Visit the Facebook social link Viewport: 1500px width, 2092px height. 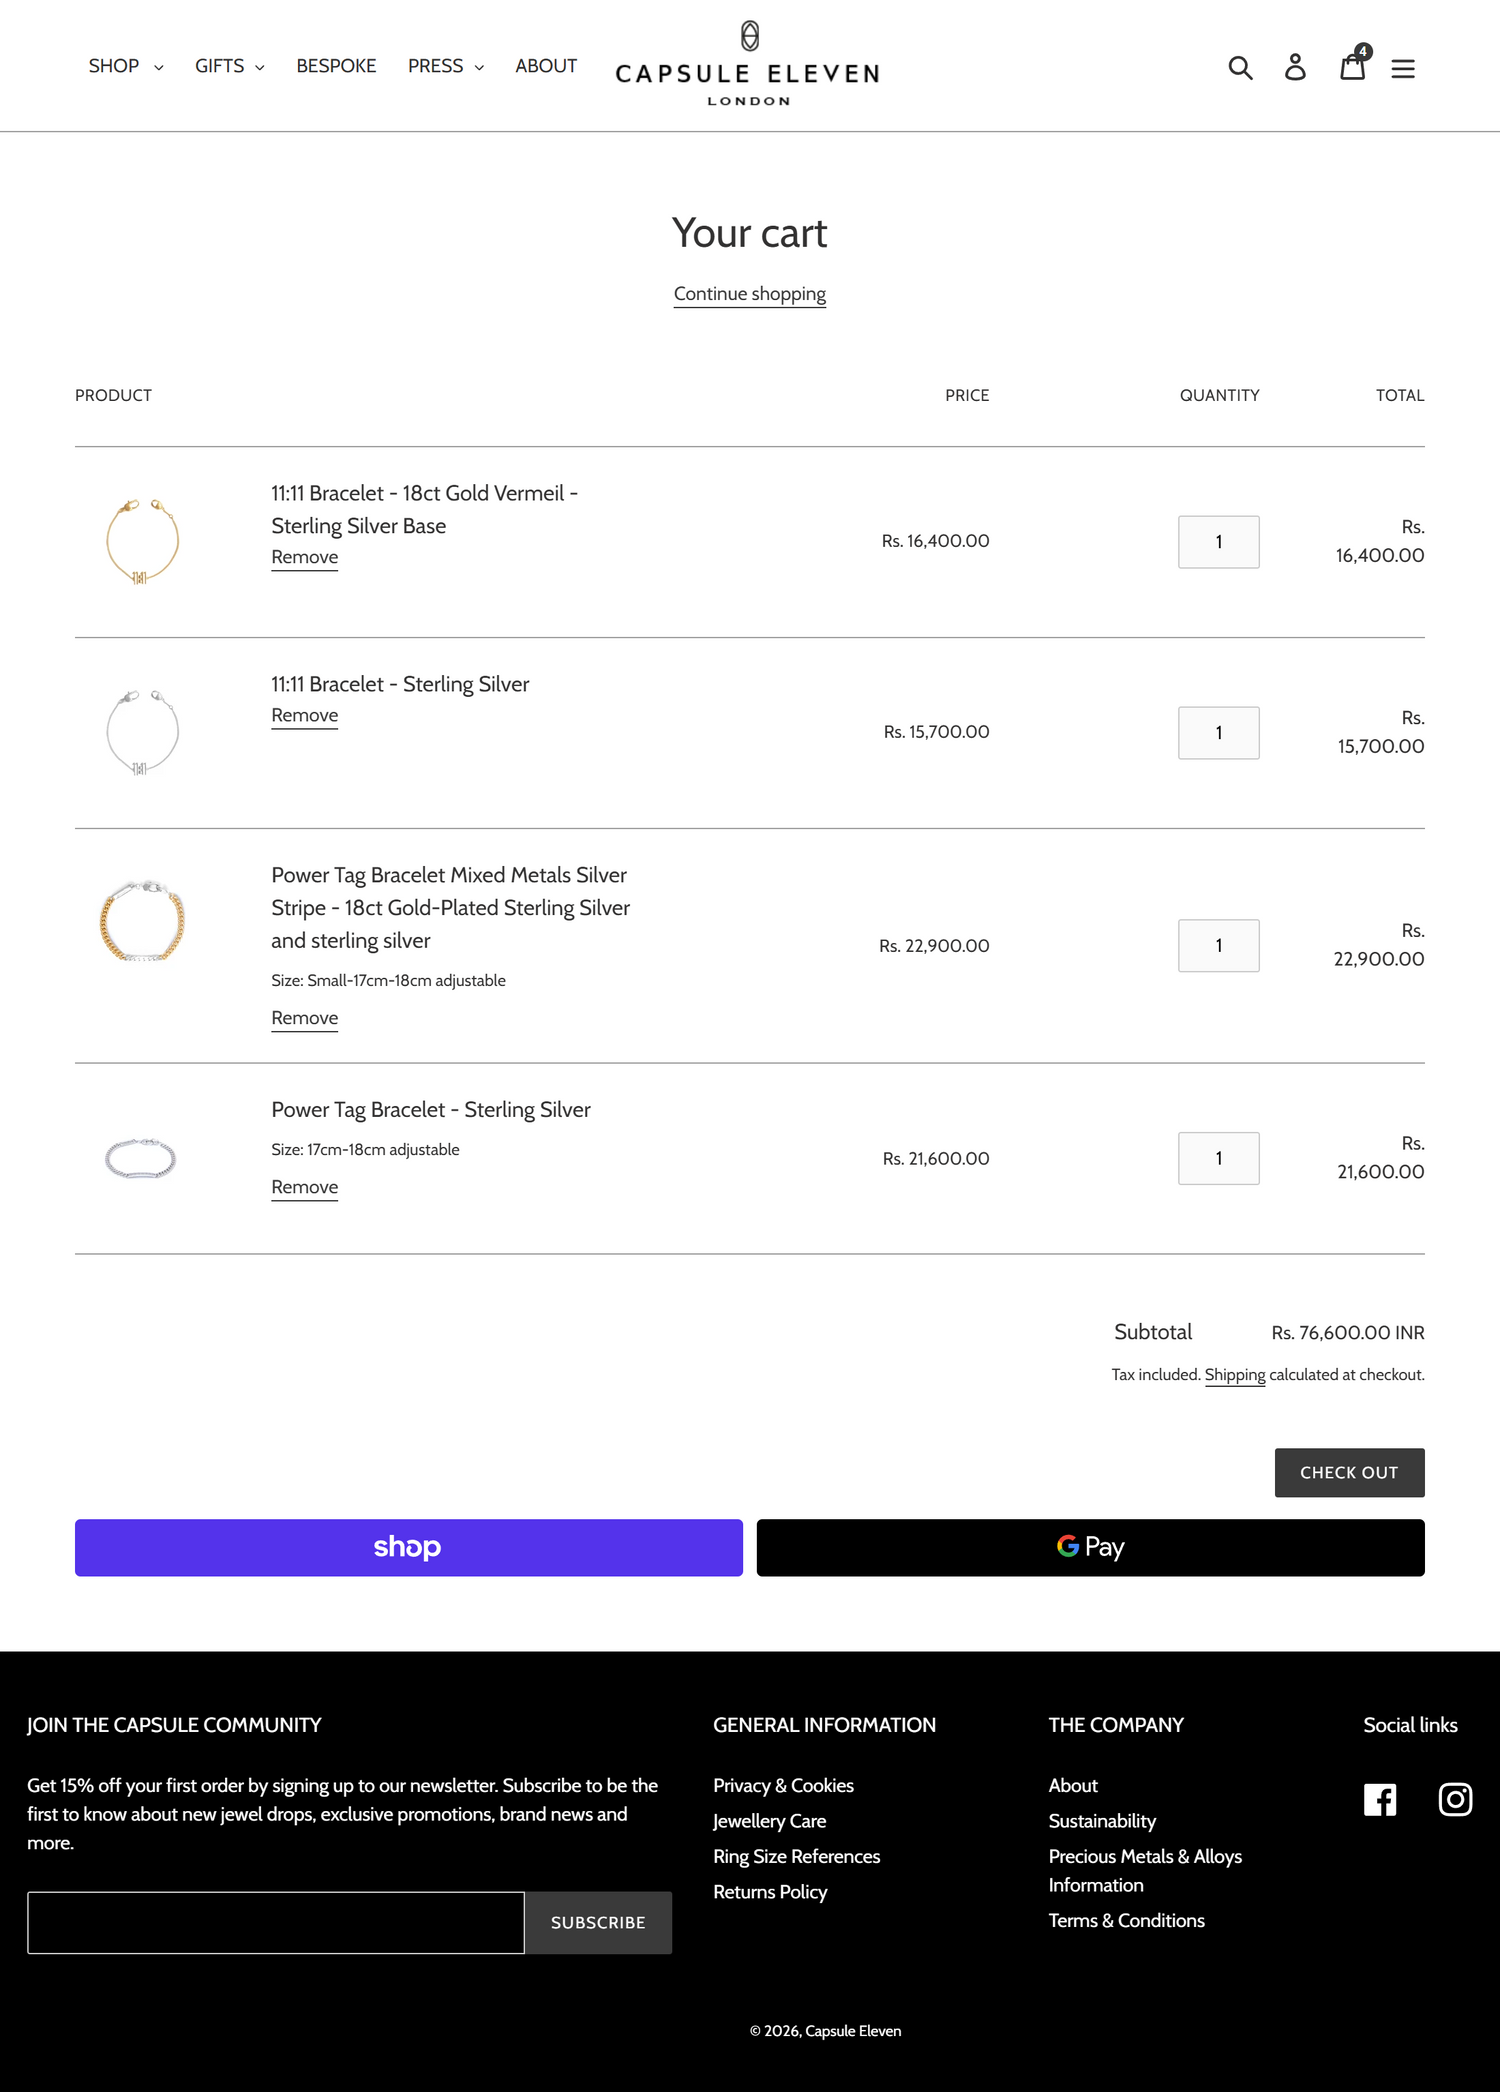[1380, 1800]
